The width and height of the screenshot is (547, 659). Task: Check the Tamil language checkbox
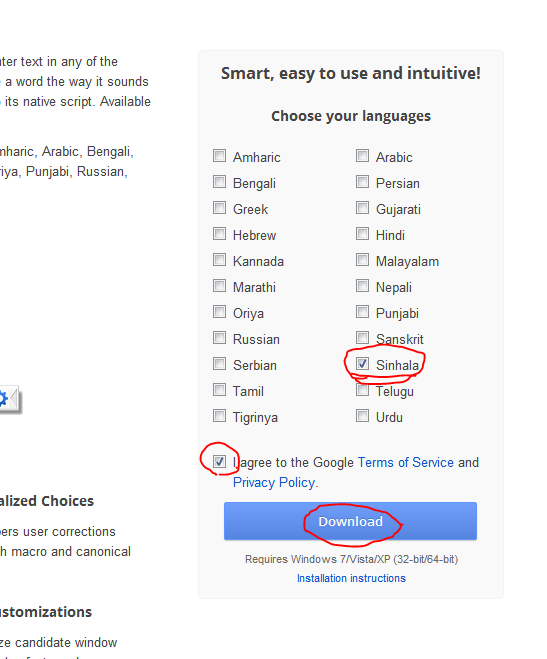[219, 390]
